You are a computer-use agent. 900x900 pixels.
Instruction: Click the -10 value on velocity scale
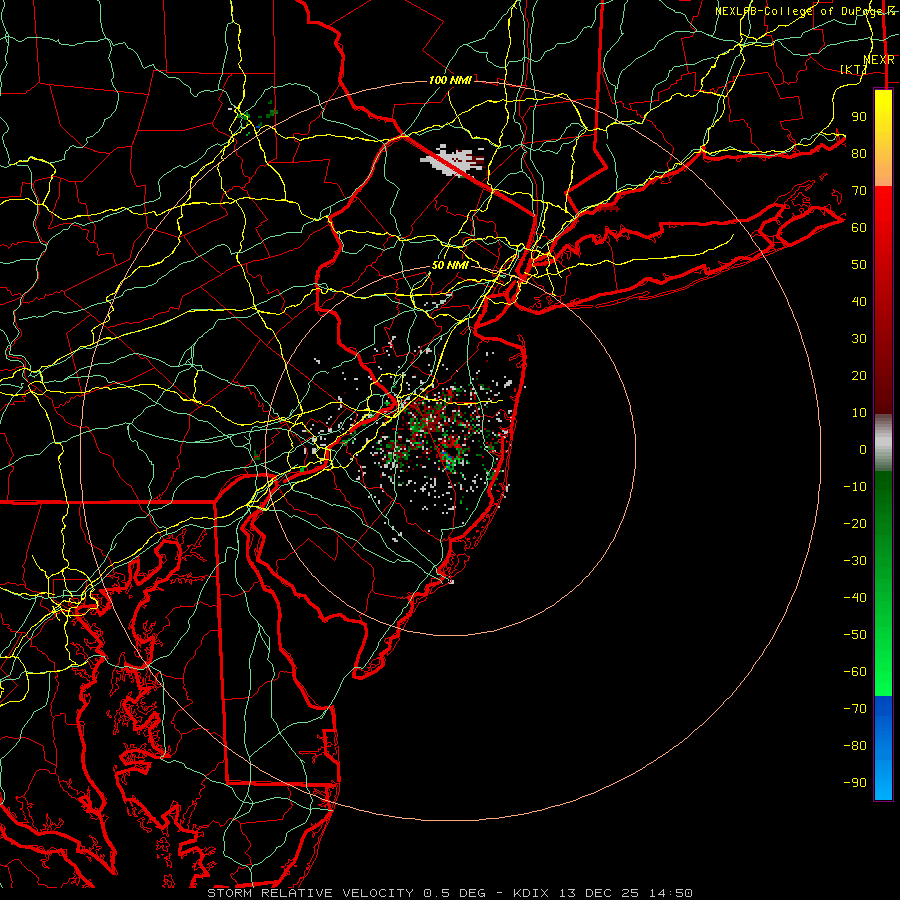855,487
